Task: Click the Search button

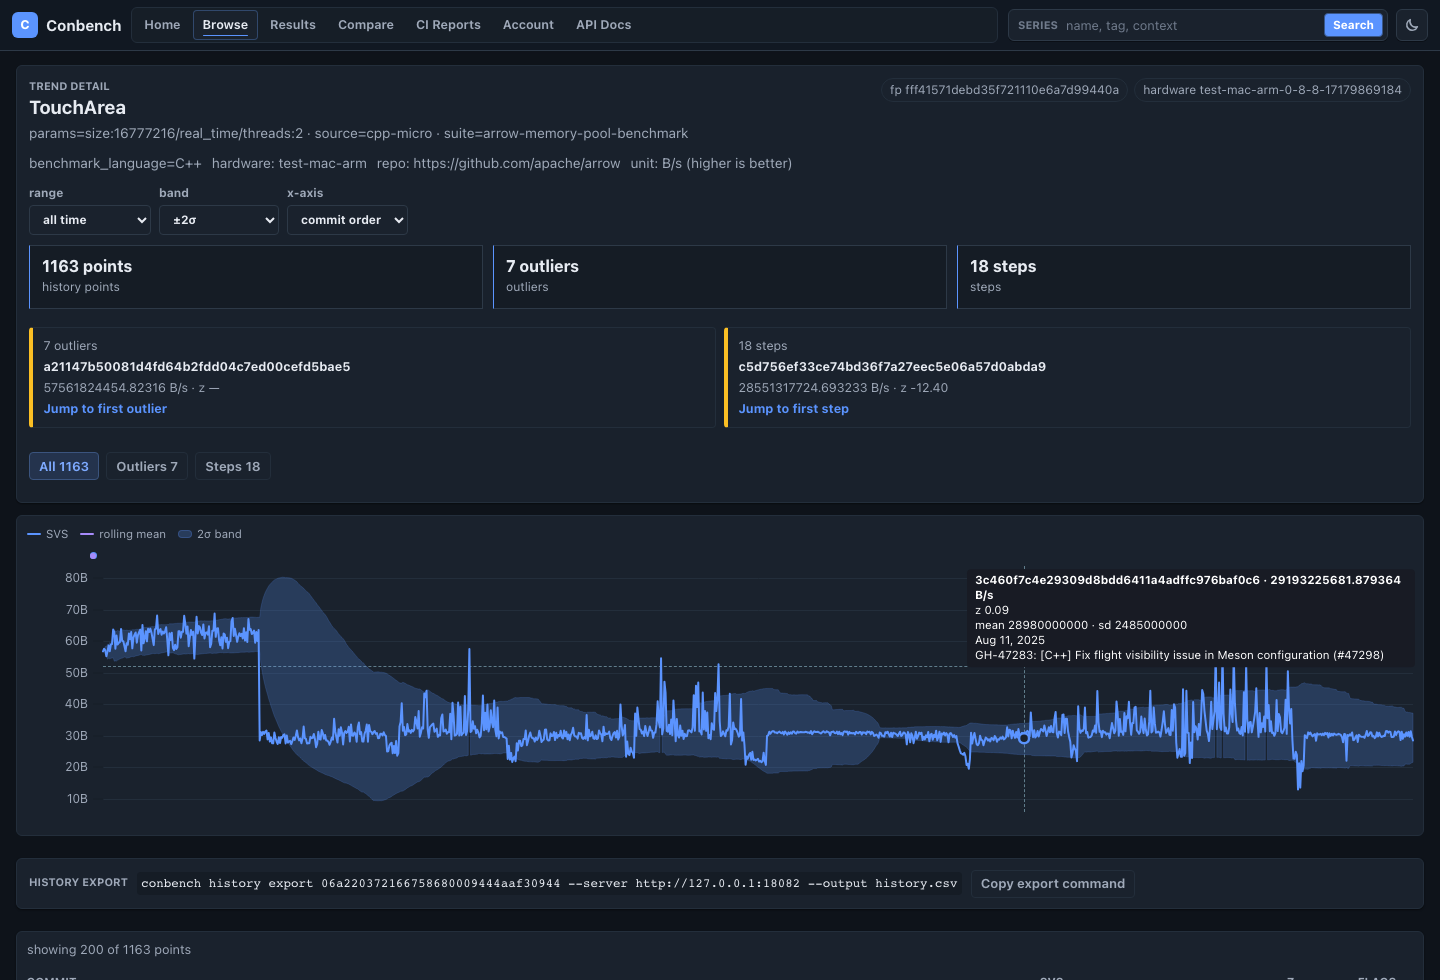Action: click(1353, 25)
